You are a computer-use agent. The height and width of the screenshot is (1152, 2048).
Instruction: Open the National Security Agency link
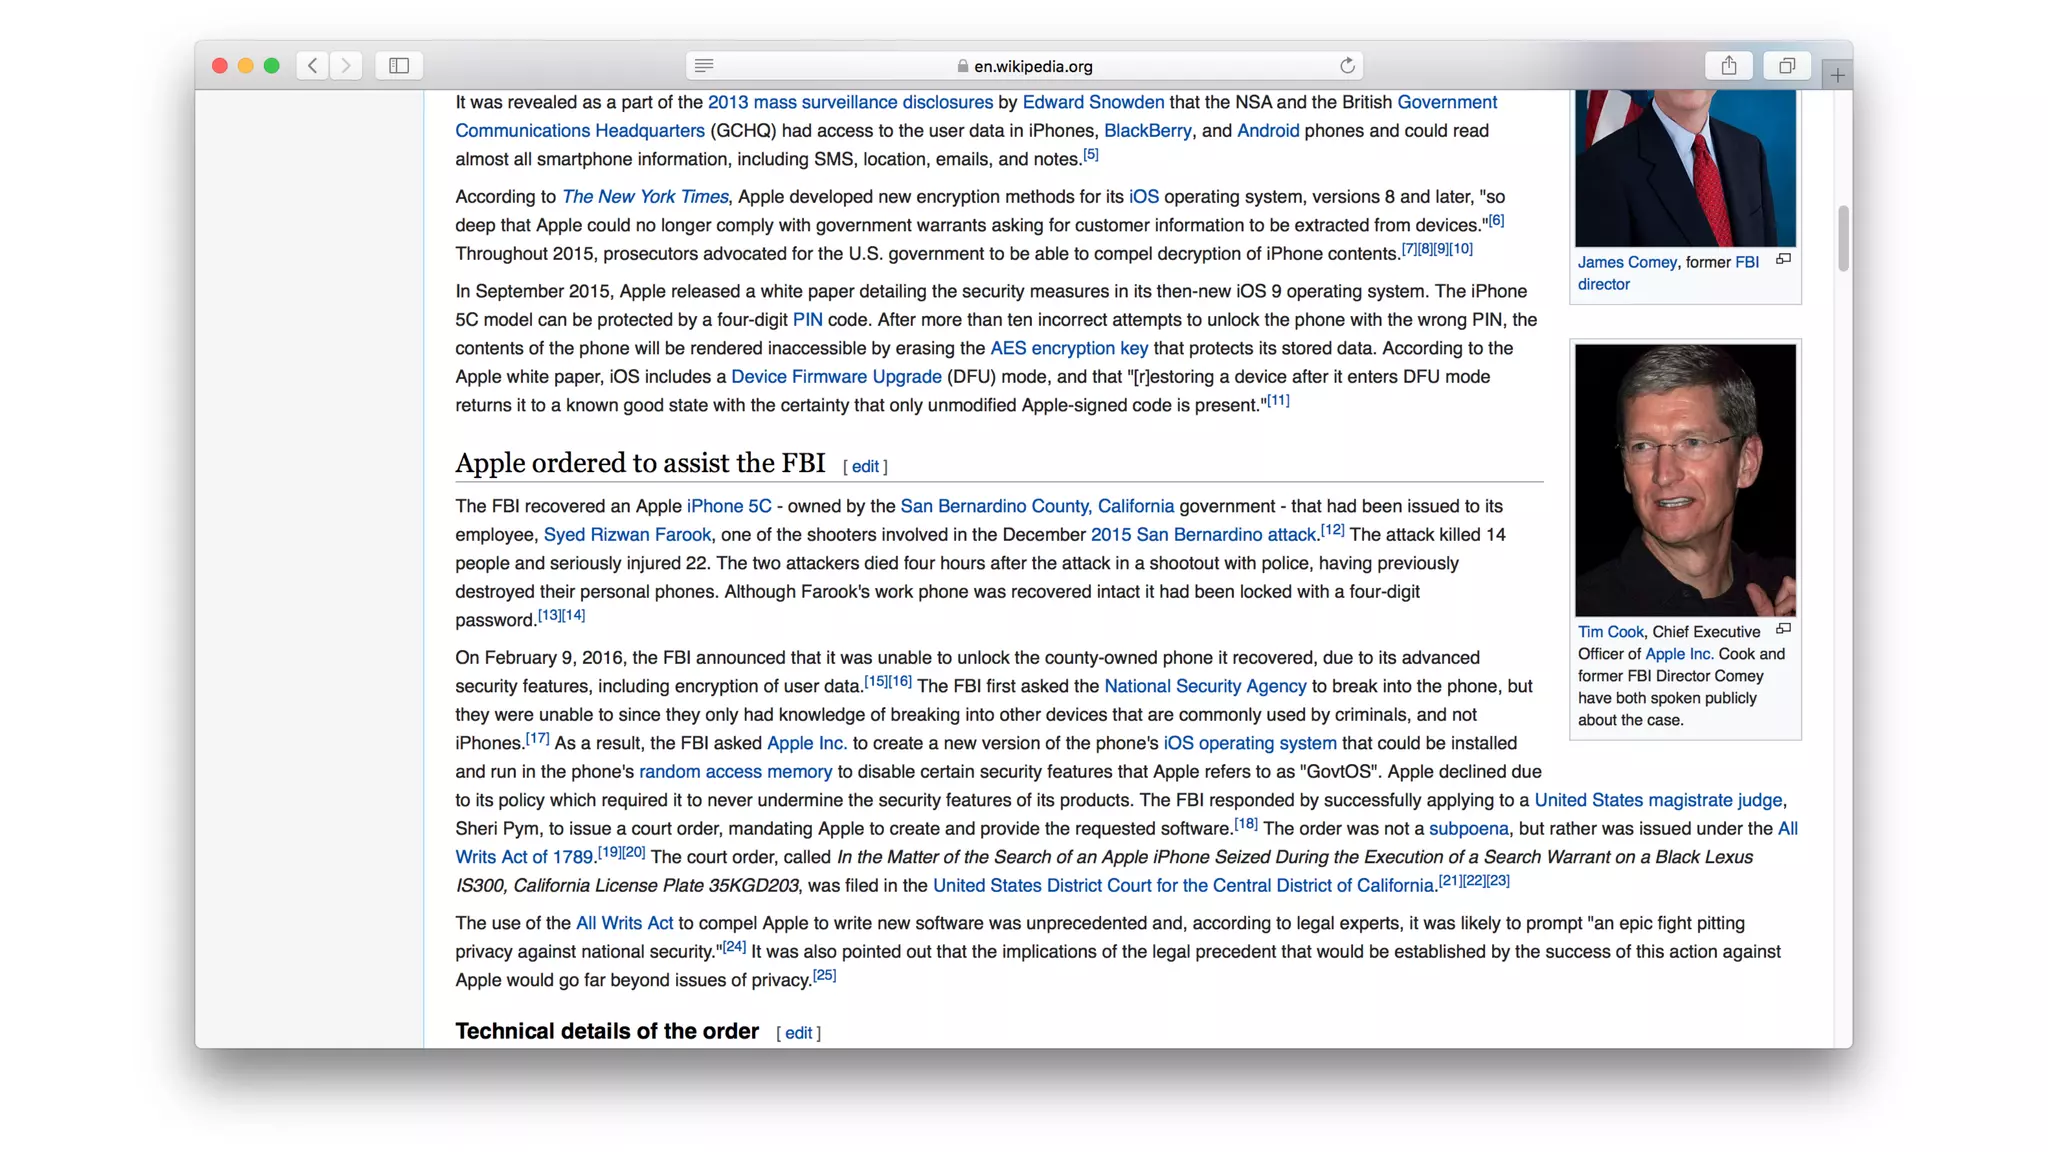1204,686
